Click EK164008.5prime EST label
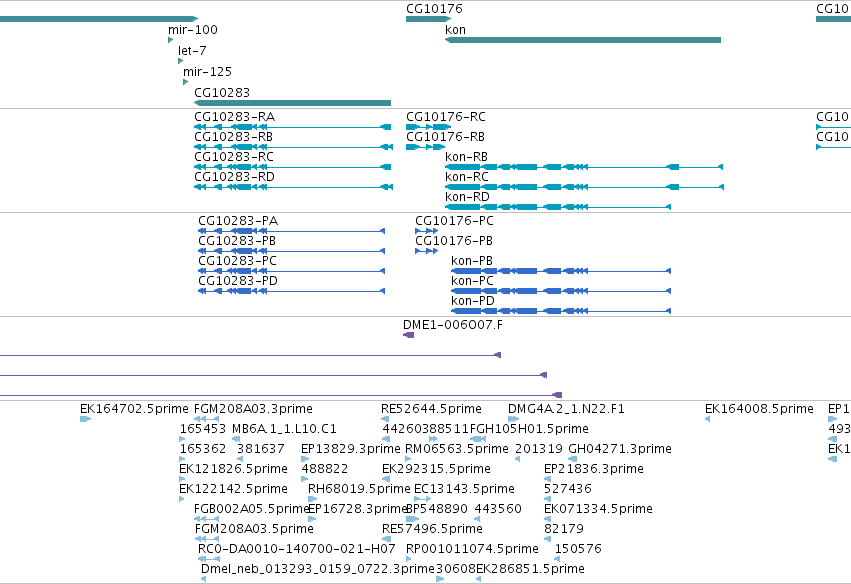The image size is (851, 584). coord(759,409)
